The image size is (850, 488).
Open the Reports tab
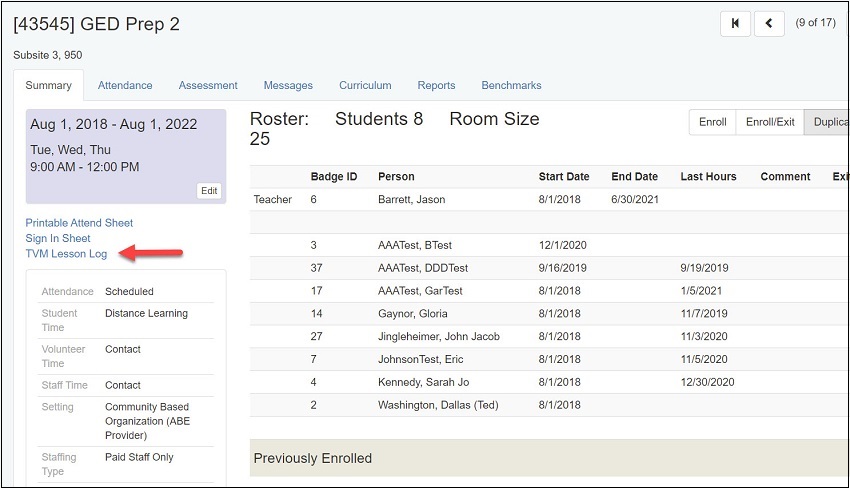click(436, 85)
